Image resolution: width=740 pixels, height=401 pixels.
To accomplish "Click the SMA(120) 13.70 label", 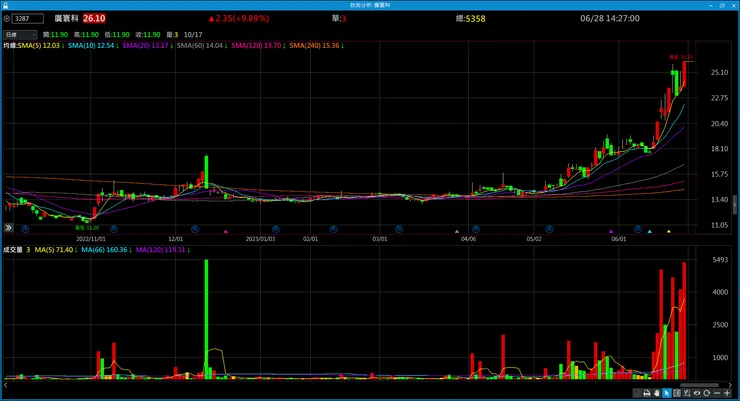I will click(x=258, y=46).
